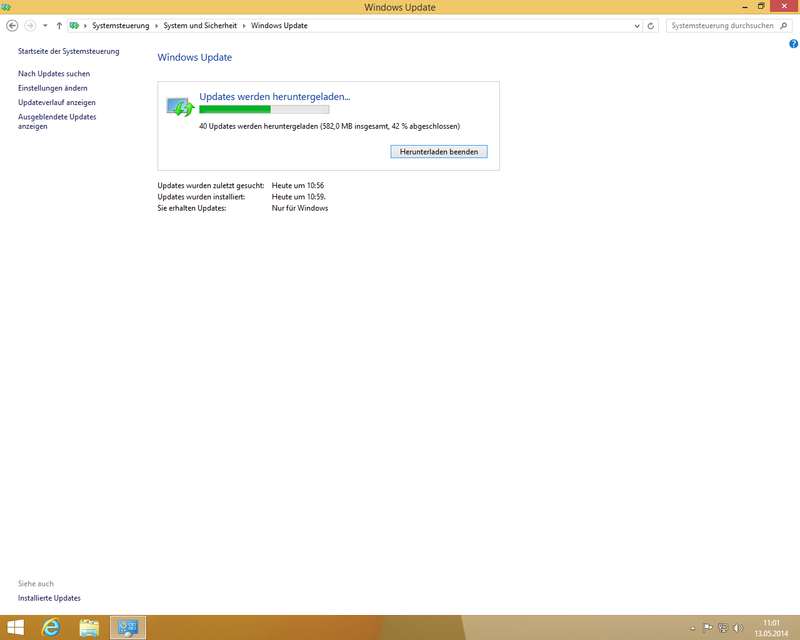800x640 pixels.
Task: Click the 'Heute um 10:56' value
Action: pyautogui.click(x=297, y=185)
